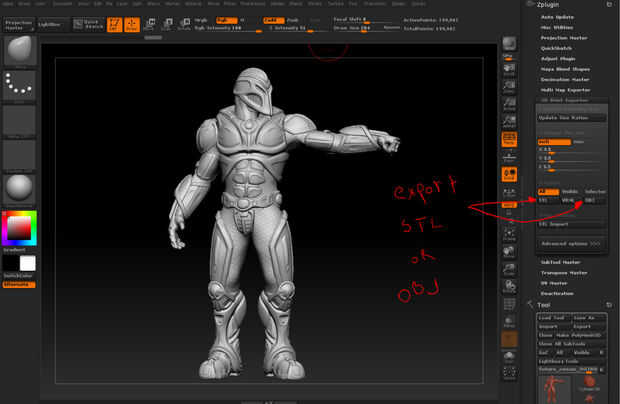620x404 pixels.
Task: Toggle the Rgb channel button
Action: pos(226,20)
